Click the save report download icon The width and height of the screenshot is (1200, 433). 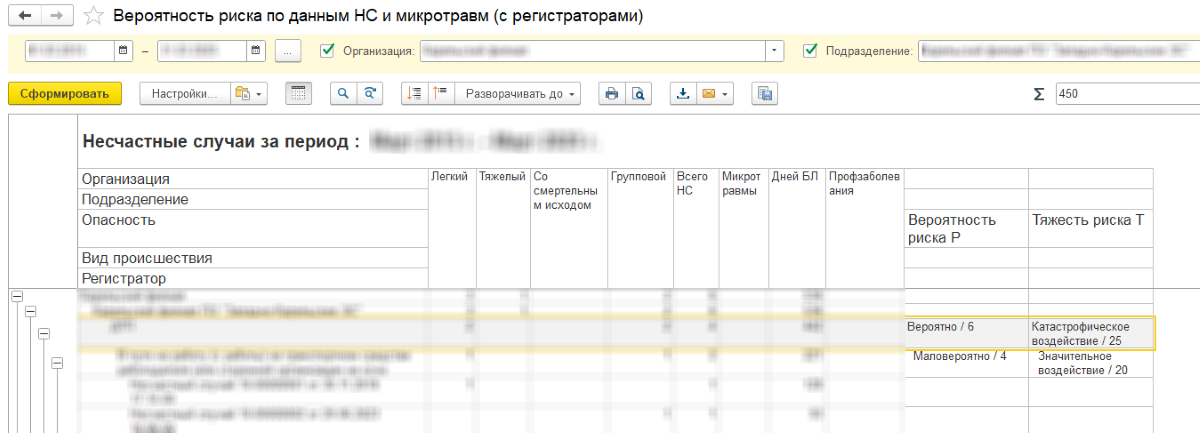(683, 94)
